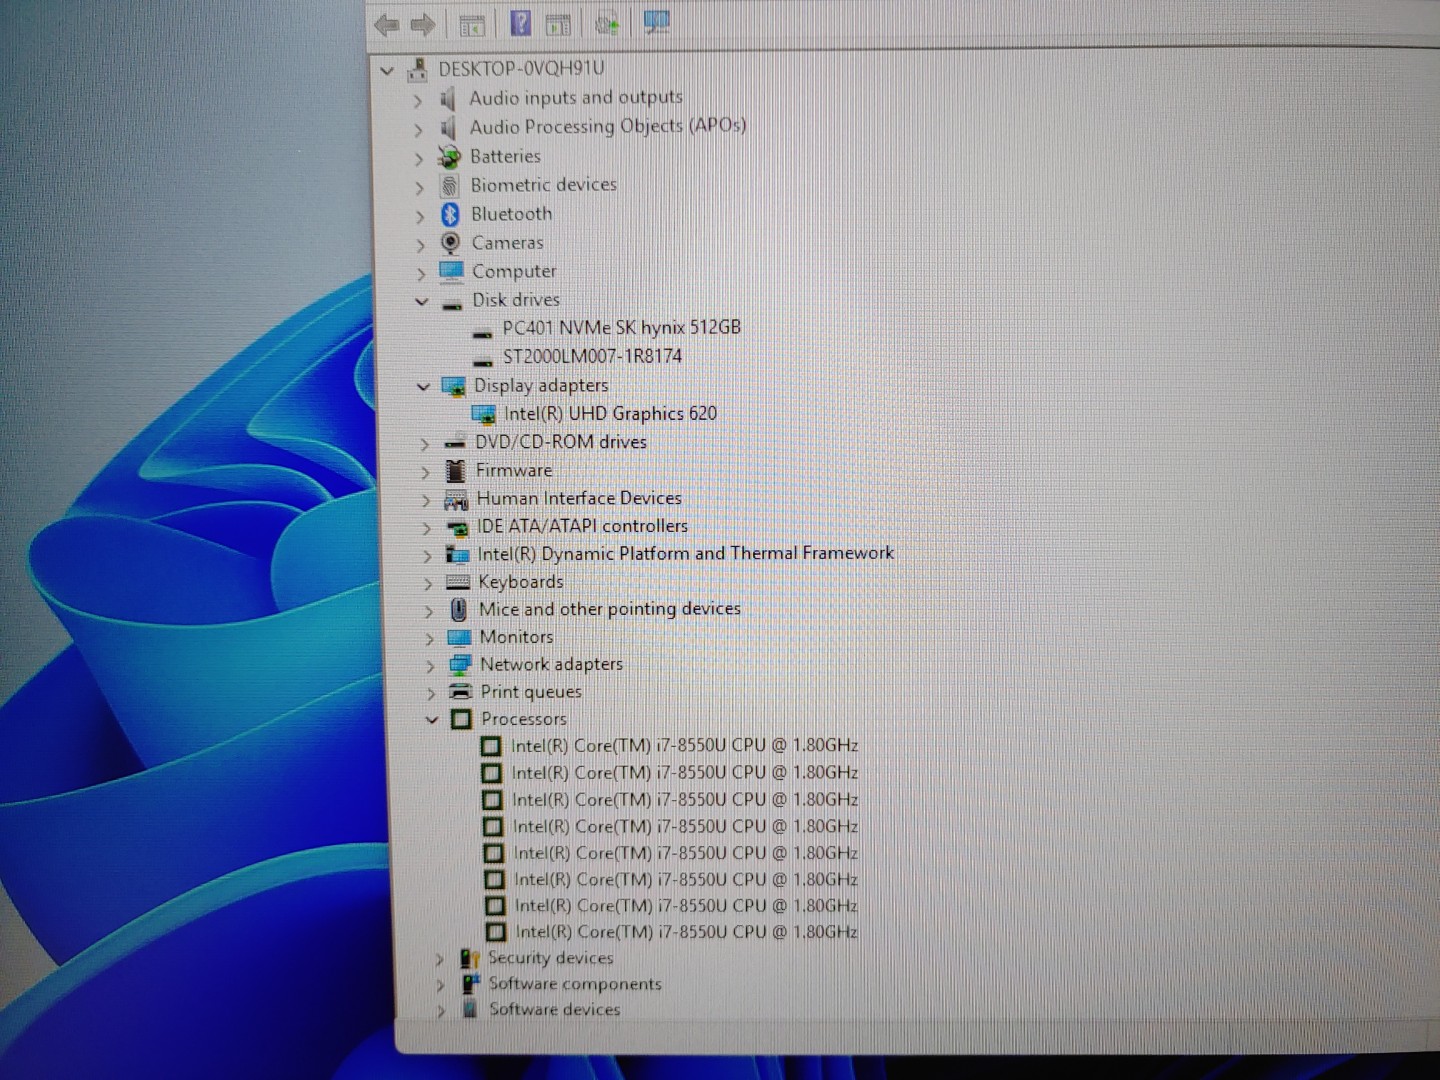Select the ST2000LM007-1R8174 disk drive
The image size is (1440, 1080).
click(592, 356)
